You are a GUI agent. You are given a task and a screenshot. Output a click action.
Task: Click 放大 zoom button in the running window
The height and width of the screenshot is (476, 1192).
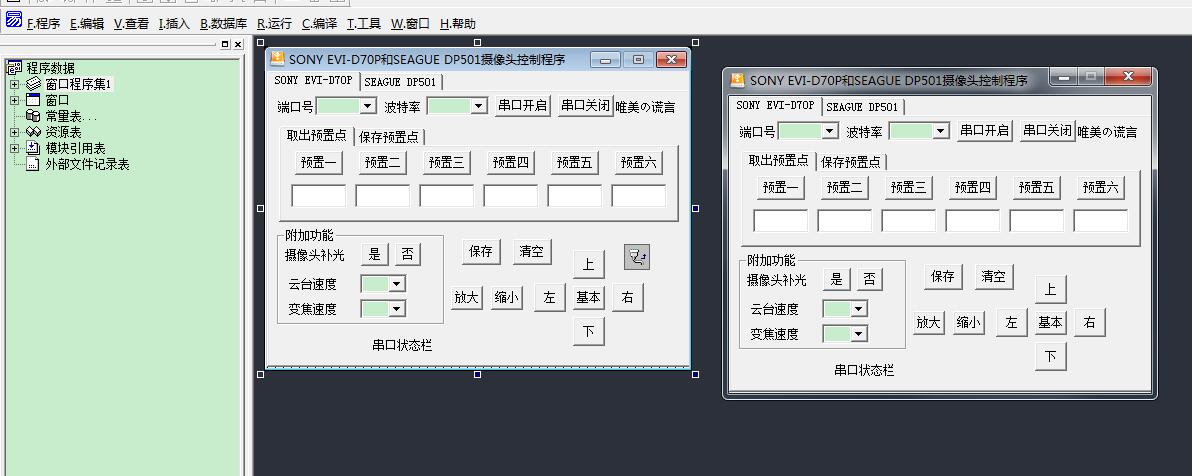click(929, 322)
